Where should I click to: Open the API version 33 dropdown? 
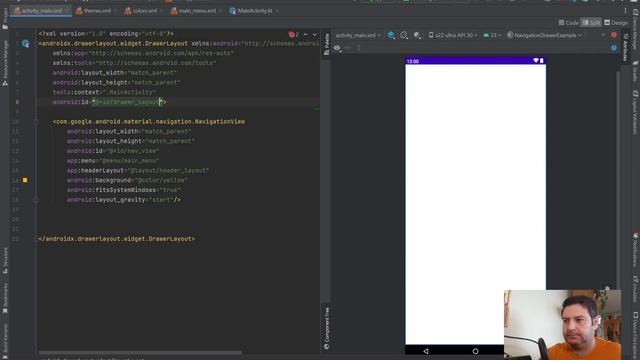tap(492, 36)
